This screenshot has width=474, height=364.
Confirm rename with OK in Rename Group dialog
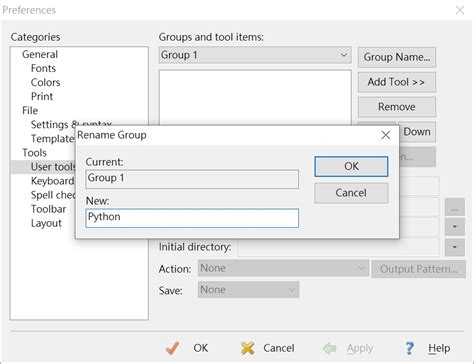point(351,166)
